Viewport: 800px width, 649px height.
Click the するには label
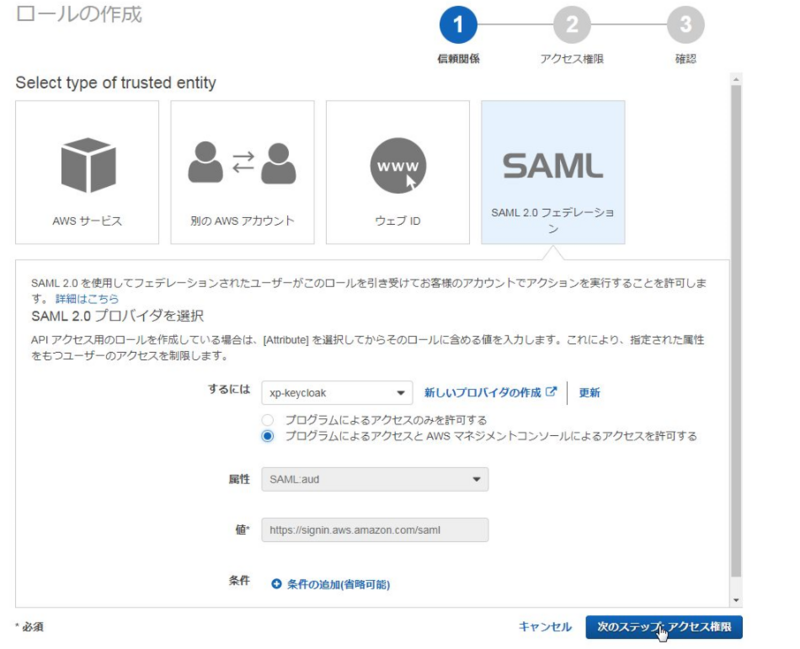pos(229,389)
